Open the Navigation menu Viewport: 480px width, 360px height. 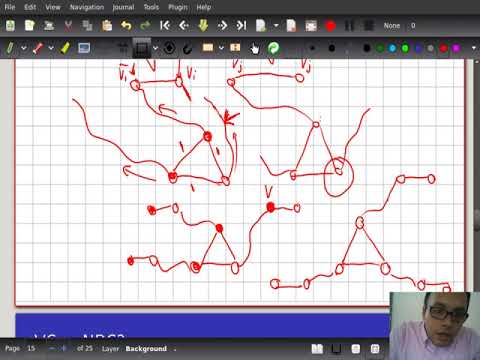point(87,7)
